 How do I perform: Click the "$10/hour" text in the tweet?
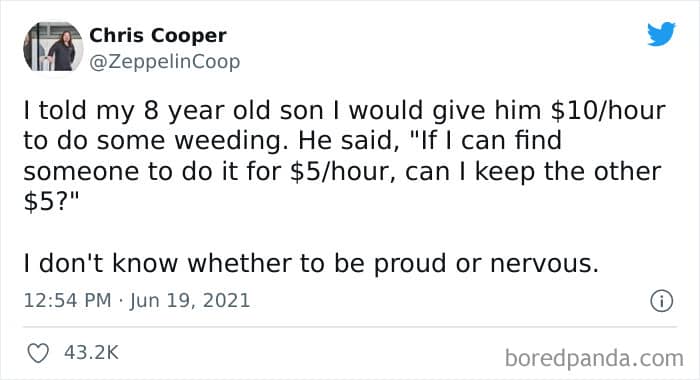pyautogui.click(x=608, y=111)
